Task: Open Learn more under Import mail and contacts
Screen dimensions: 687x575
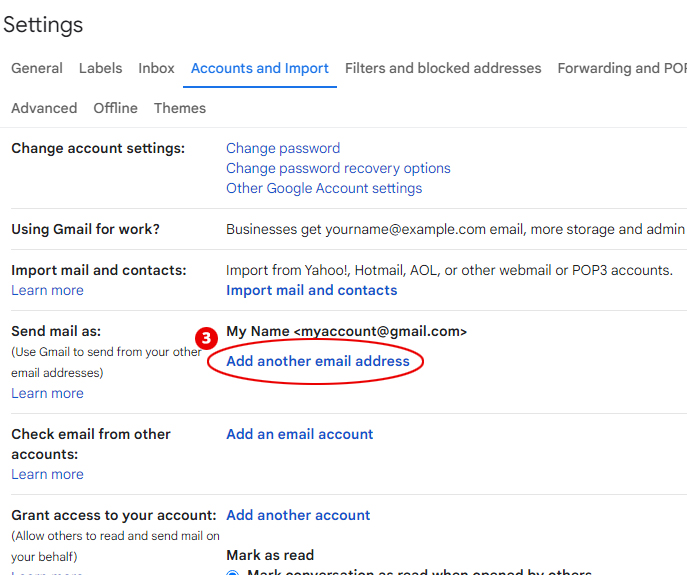Action: coord(47,290)
